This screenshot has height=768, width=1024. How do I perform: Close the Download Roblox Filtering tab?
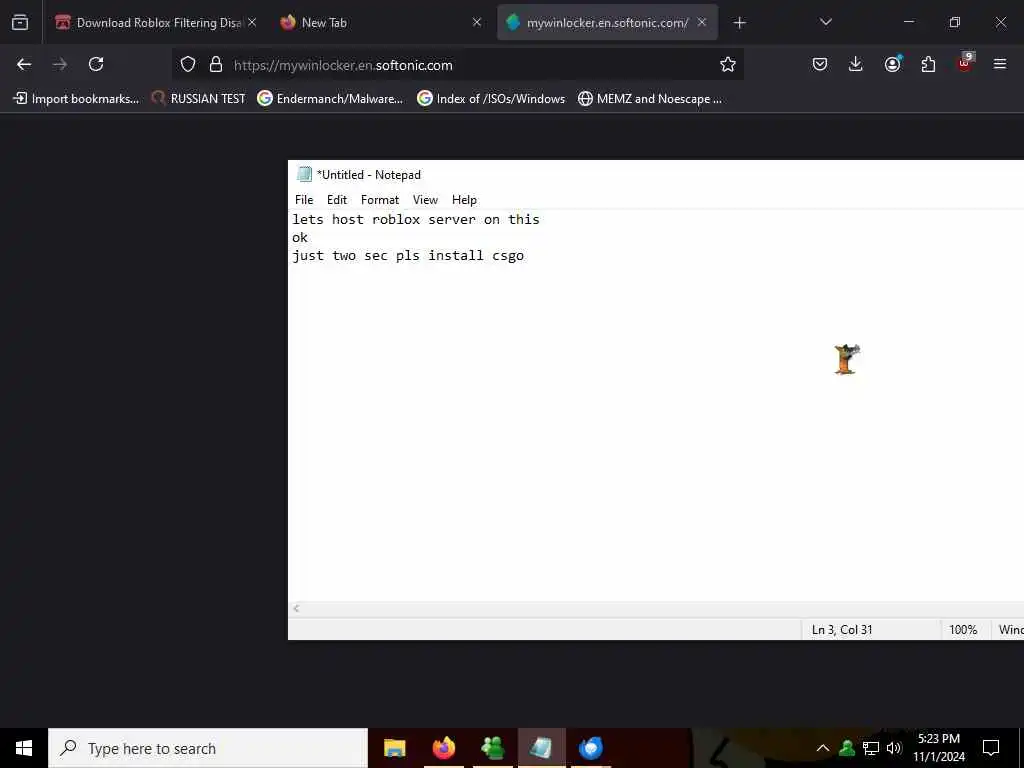click(252, 22)
